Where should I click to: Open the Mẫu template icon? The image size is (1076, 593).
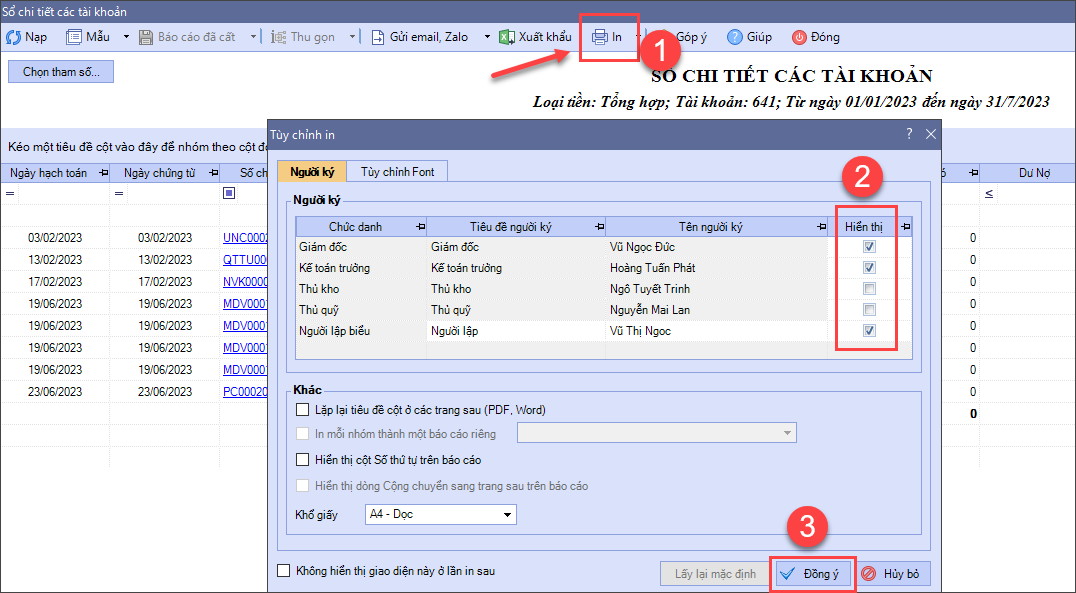(74, 37)
